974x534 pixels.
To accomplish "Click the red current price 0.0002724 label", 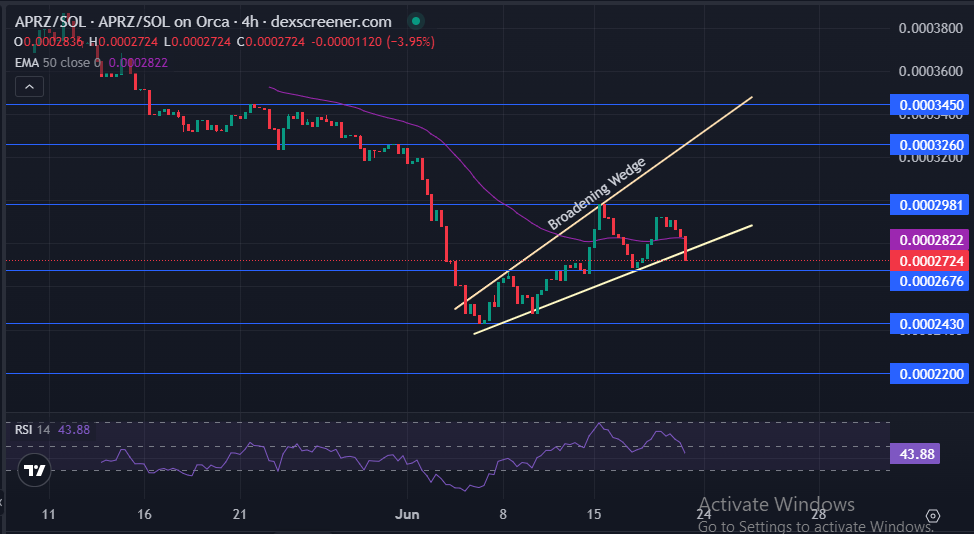I will click(x=929, y=261).
